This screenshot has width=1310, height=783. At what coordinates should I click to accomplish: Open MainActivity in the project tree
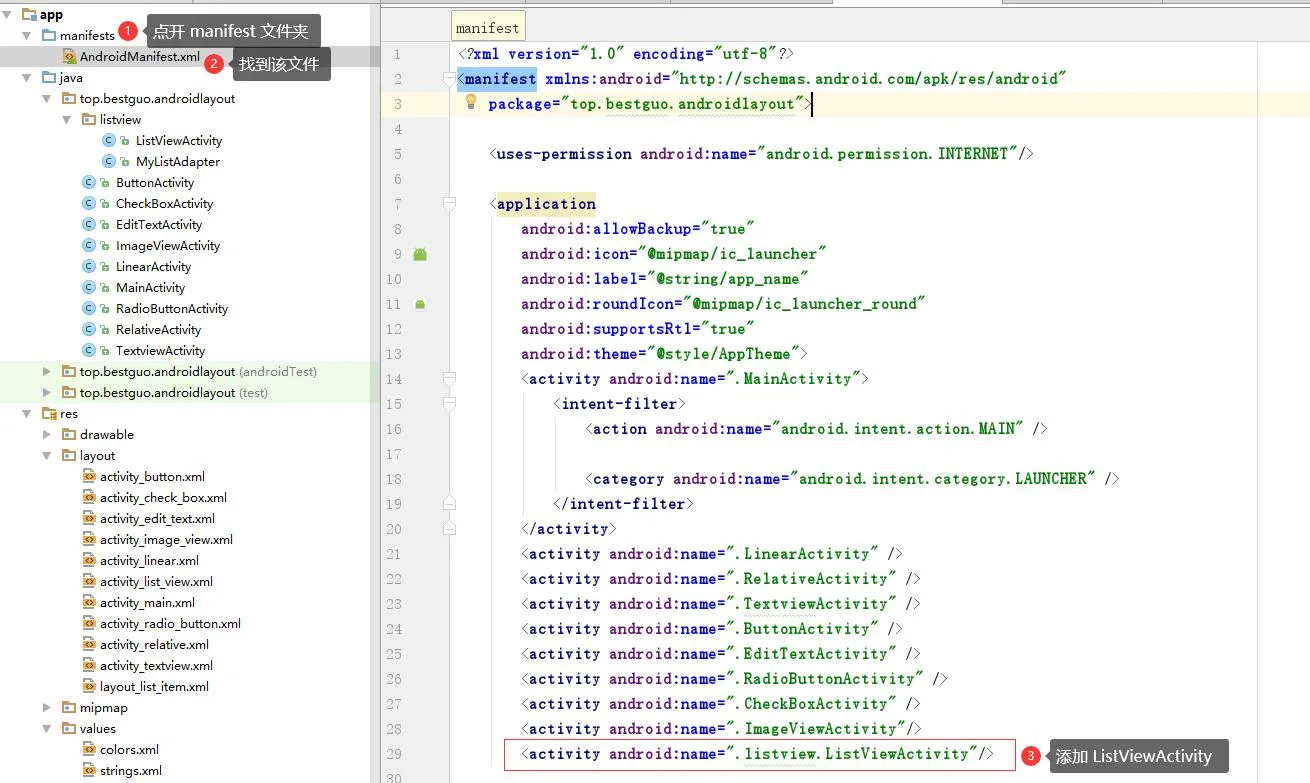pyautogui.click(x=150, y=288)
